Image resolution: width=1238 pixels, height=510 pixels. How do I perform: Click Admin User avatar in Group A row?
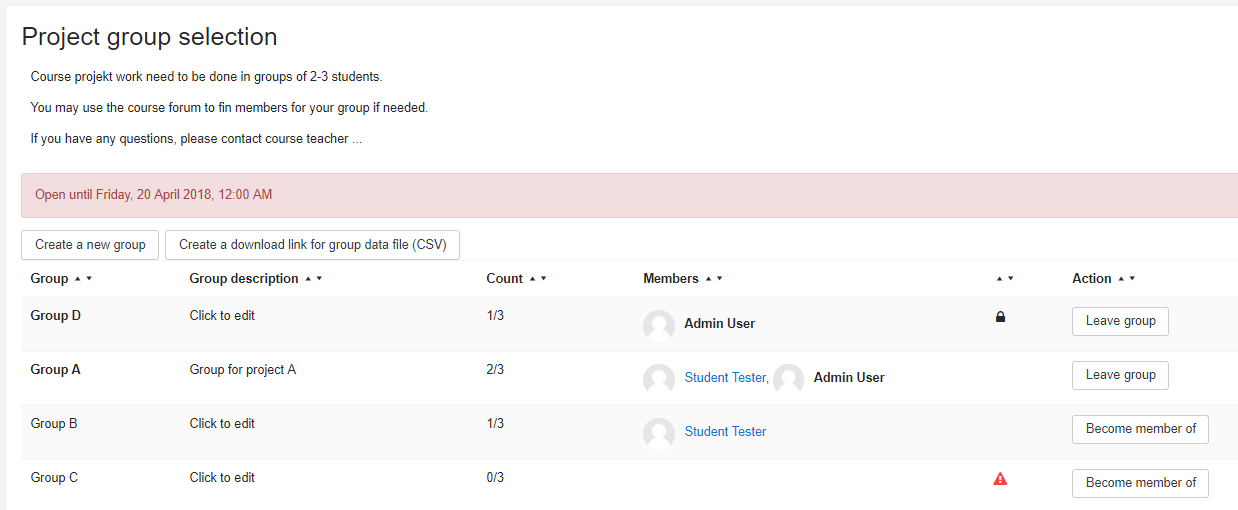[788, 379]
